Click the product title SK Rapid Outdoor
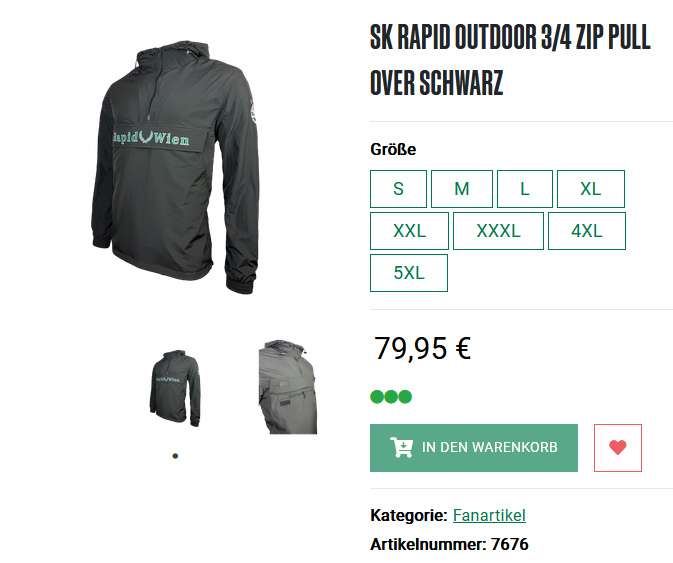 coord(510,60)
